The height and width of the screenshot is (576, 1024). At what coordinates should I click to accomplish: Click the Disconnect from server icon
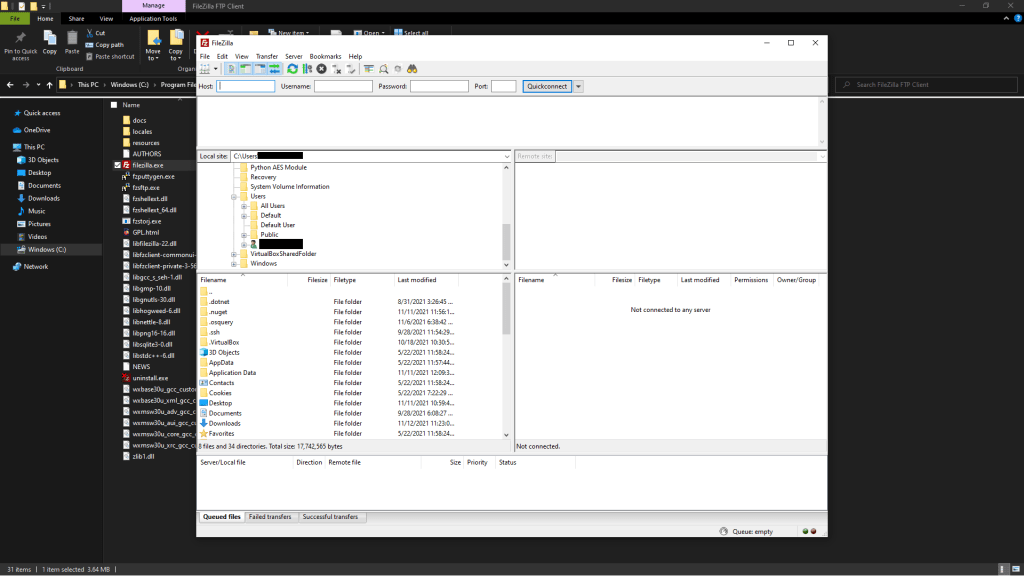pyautogui.click(x=337, y=69)
